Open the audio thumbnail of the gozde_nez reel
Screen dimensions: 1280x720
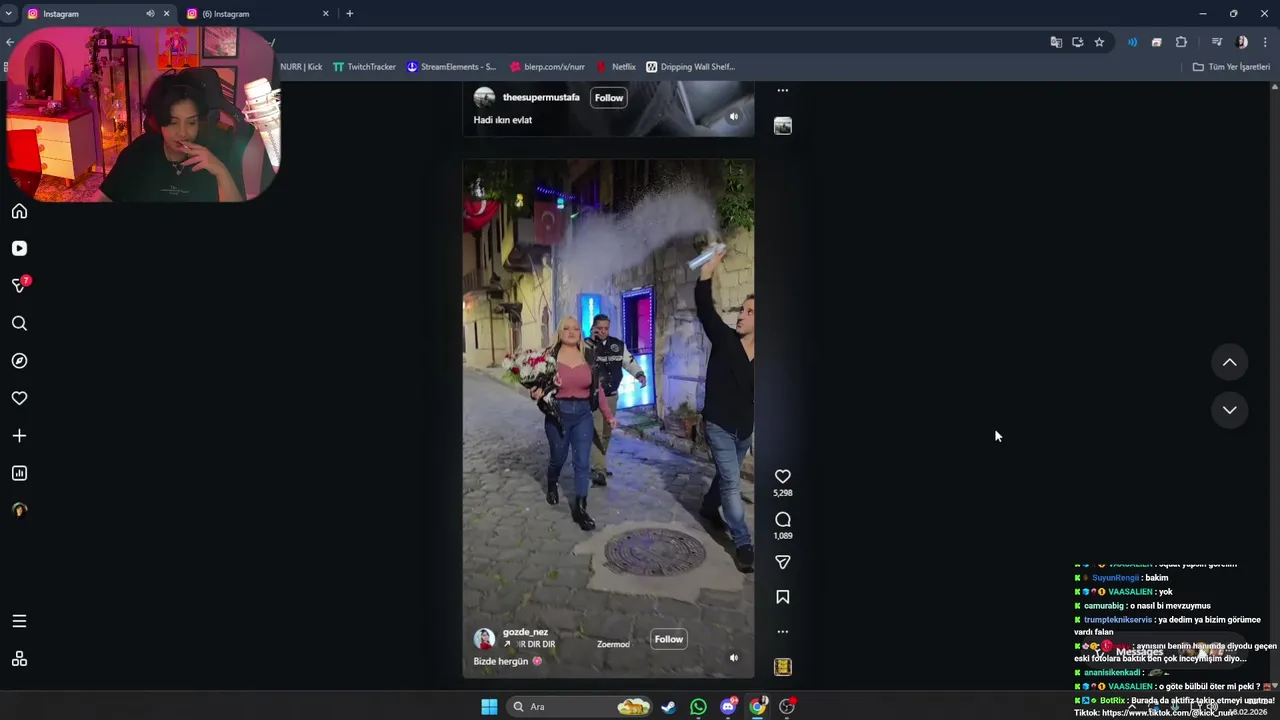(783, 666)
